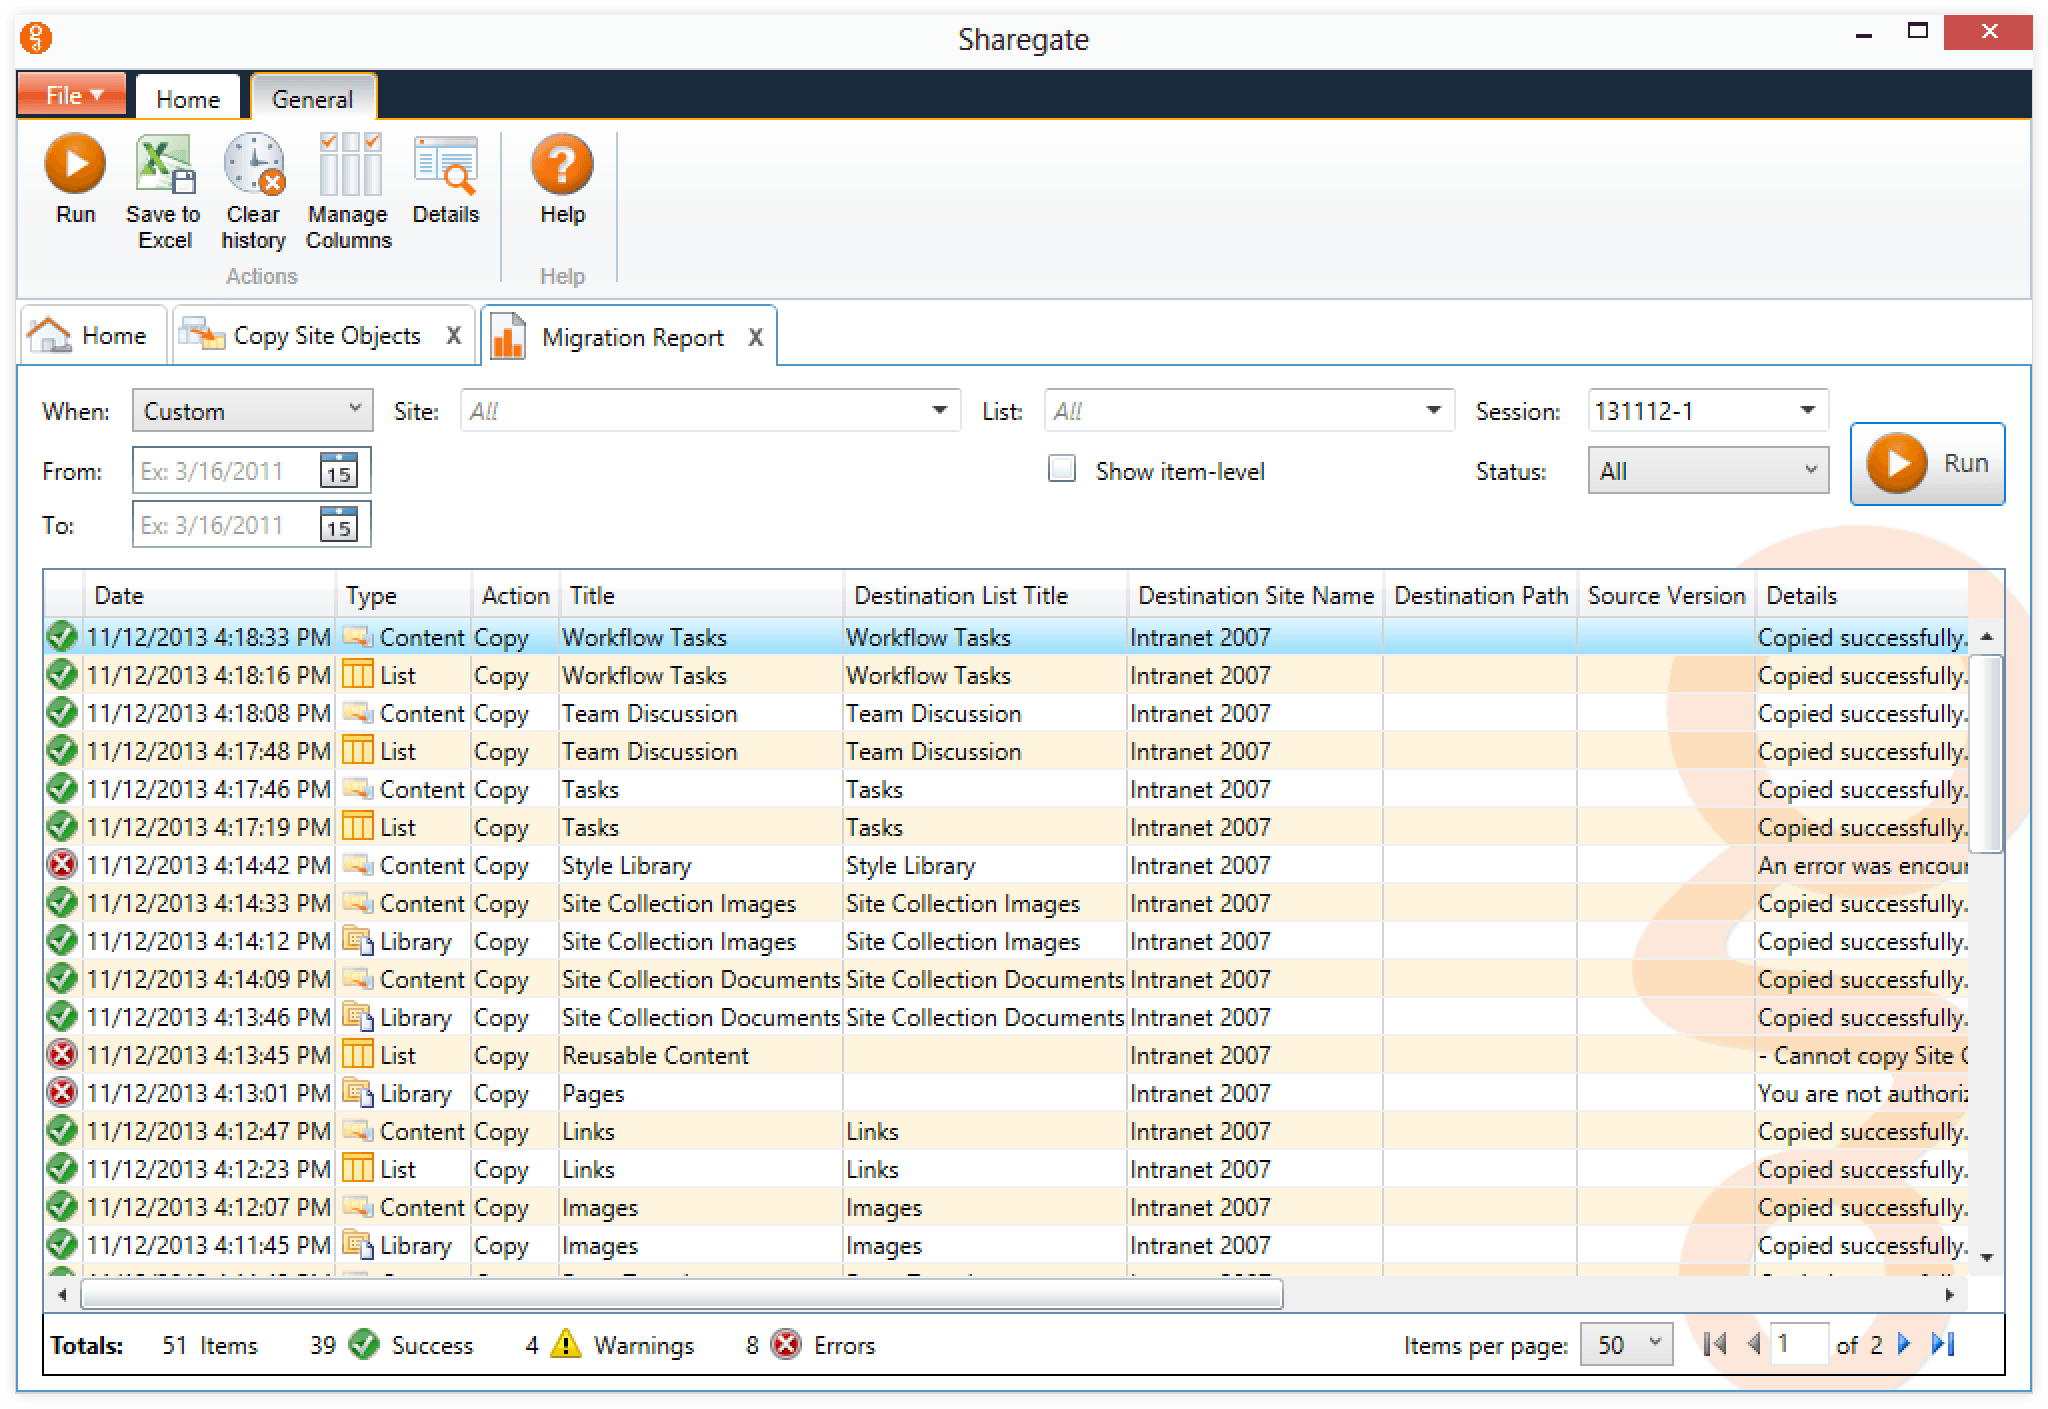
Task: Click Save to Excel ribbon icon
Action: tap(165, 165)
